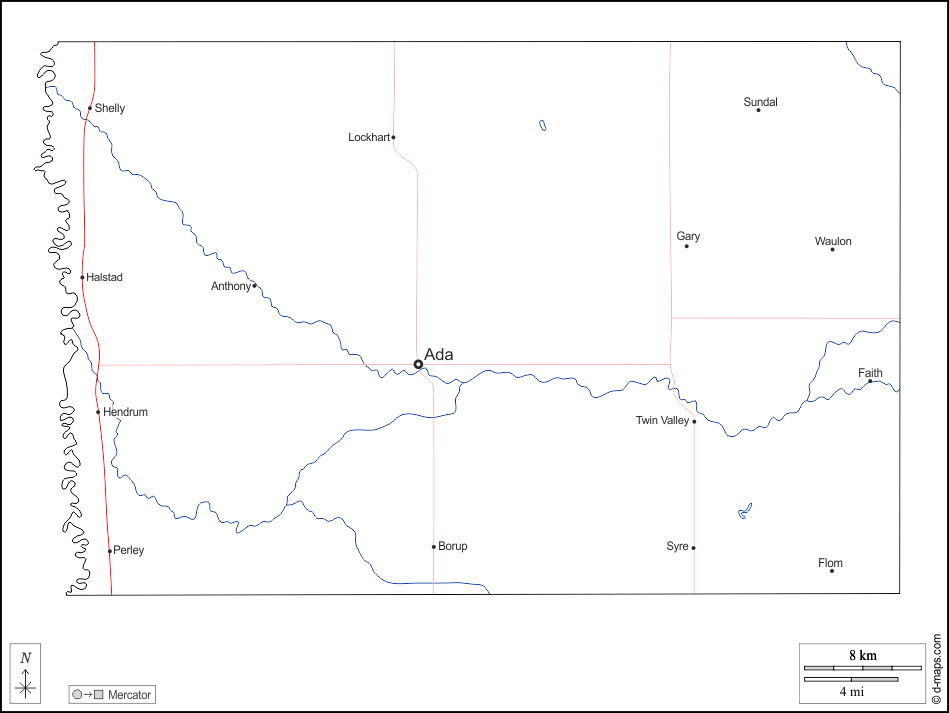The width and height of the screenshot is (949, 713).
Task: Click the 4 mi scale label
Action: tap(852, 691)
